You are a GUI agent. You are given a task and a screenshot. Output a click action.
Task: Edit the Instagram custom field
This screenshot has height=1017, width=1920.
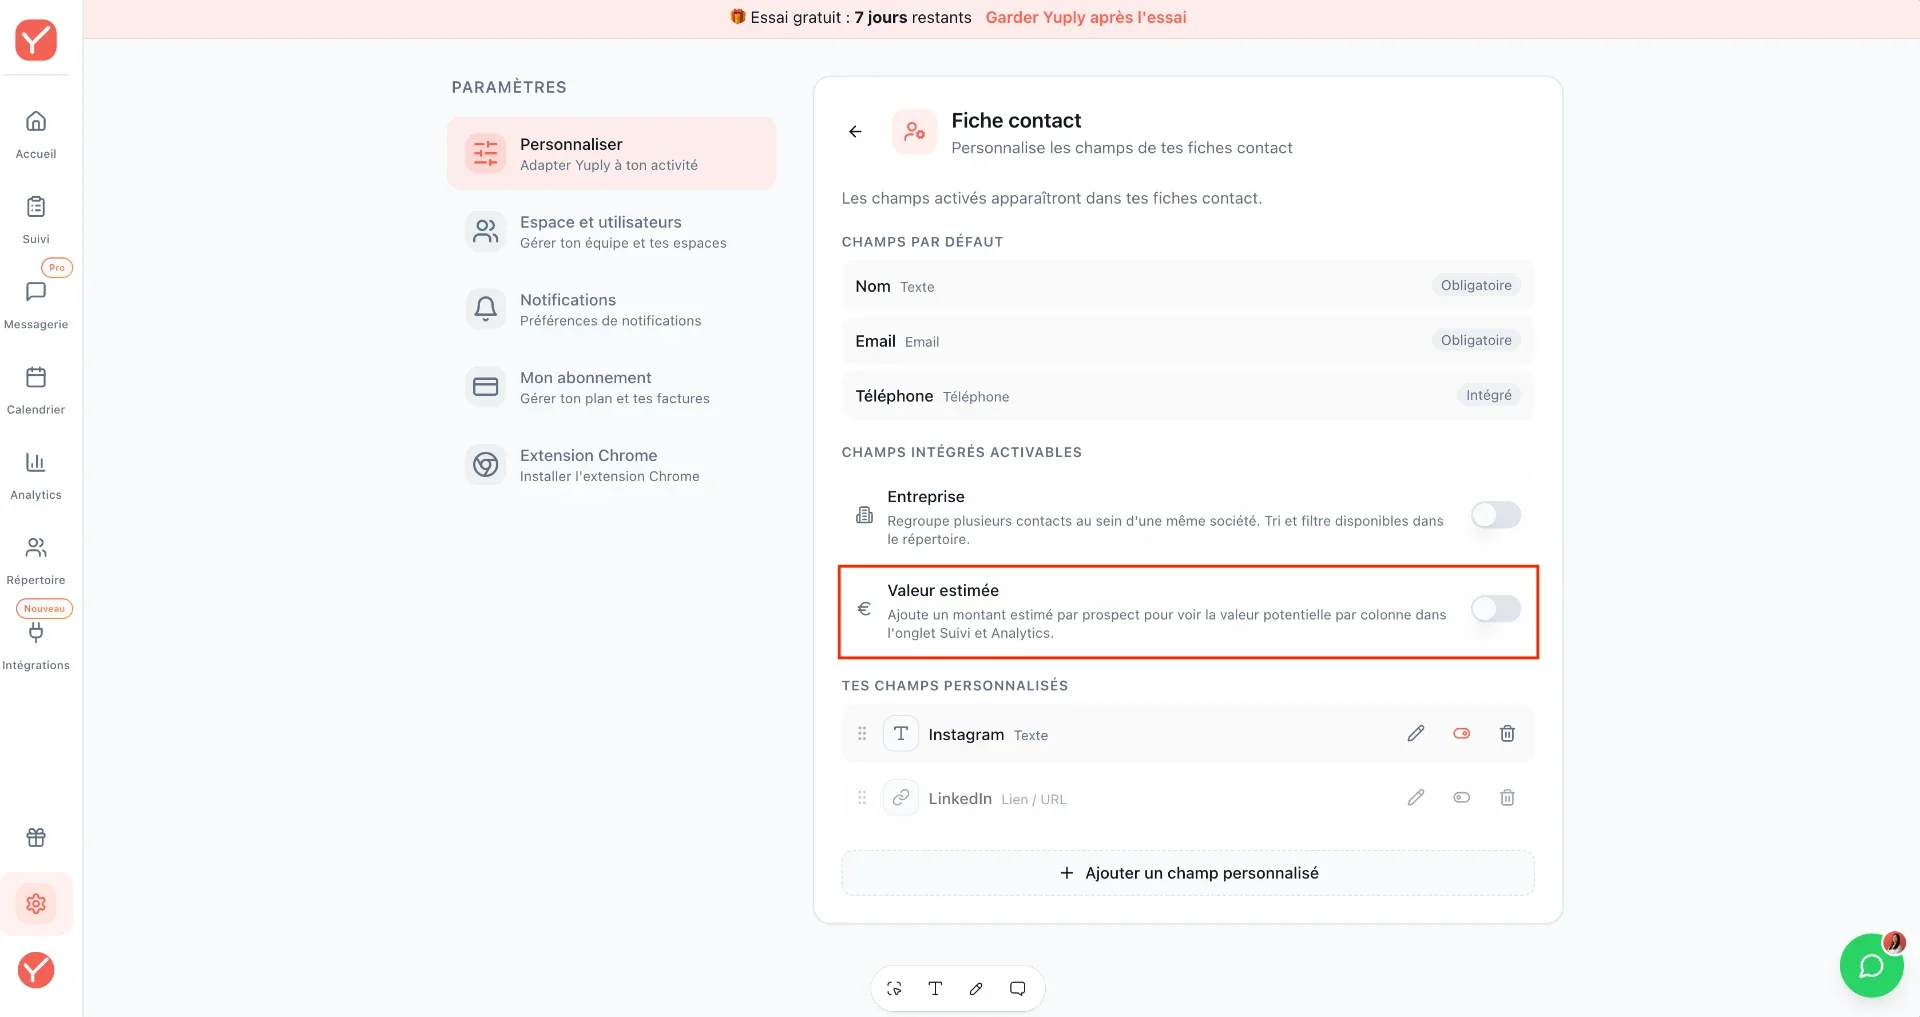click(x=1416, y=734)
